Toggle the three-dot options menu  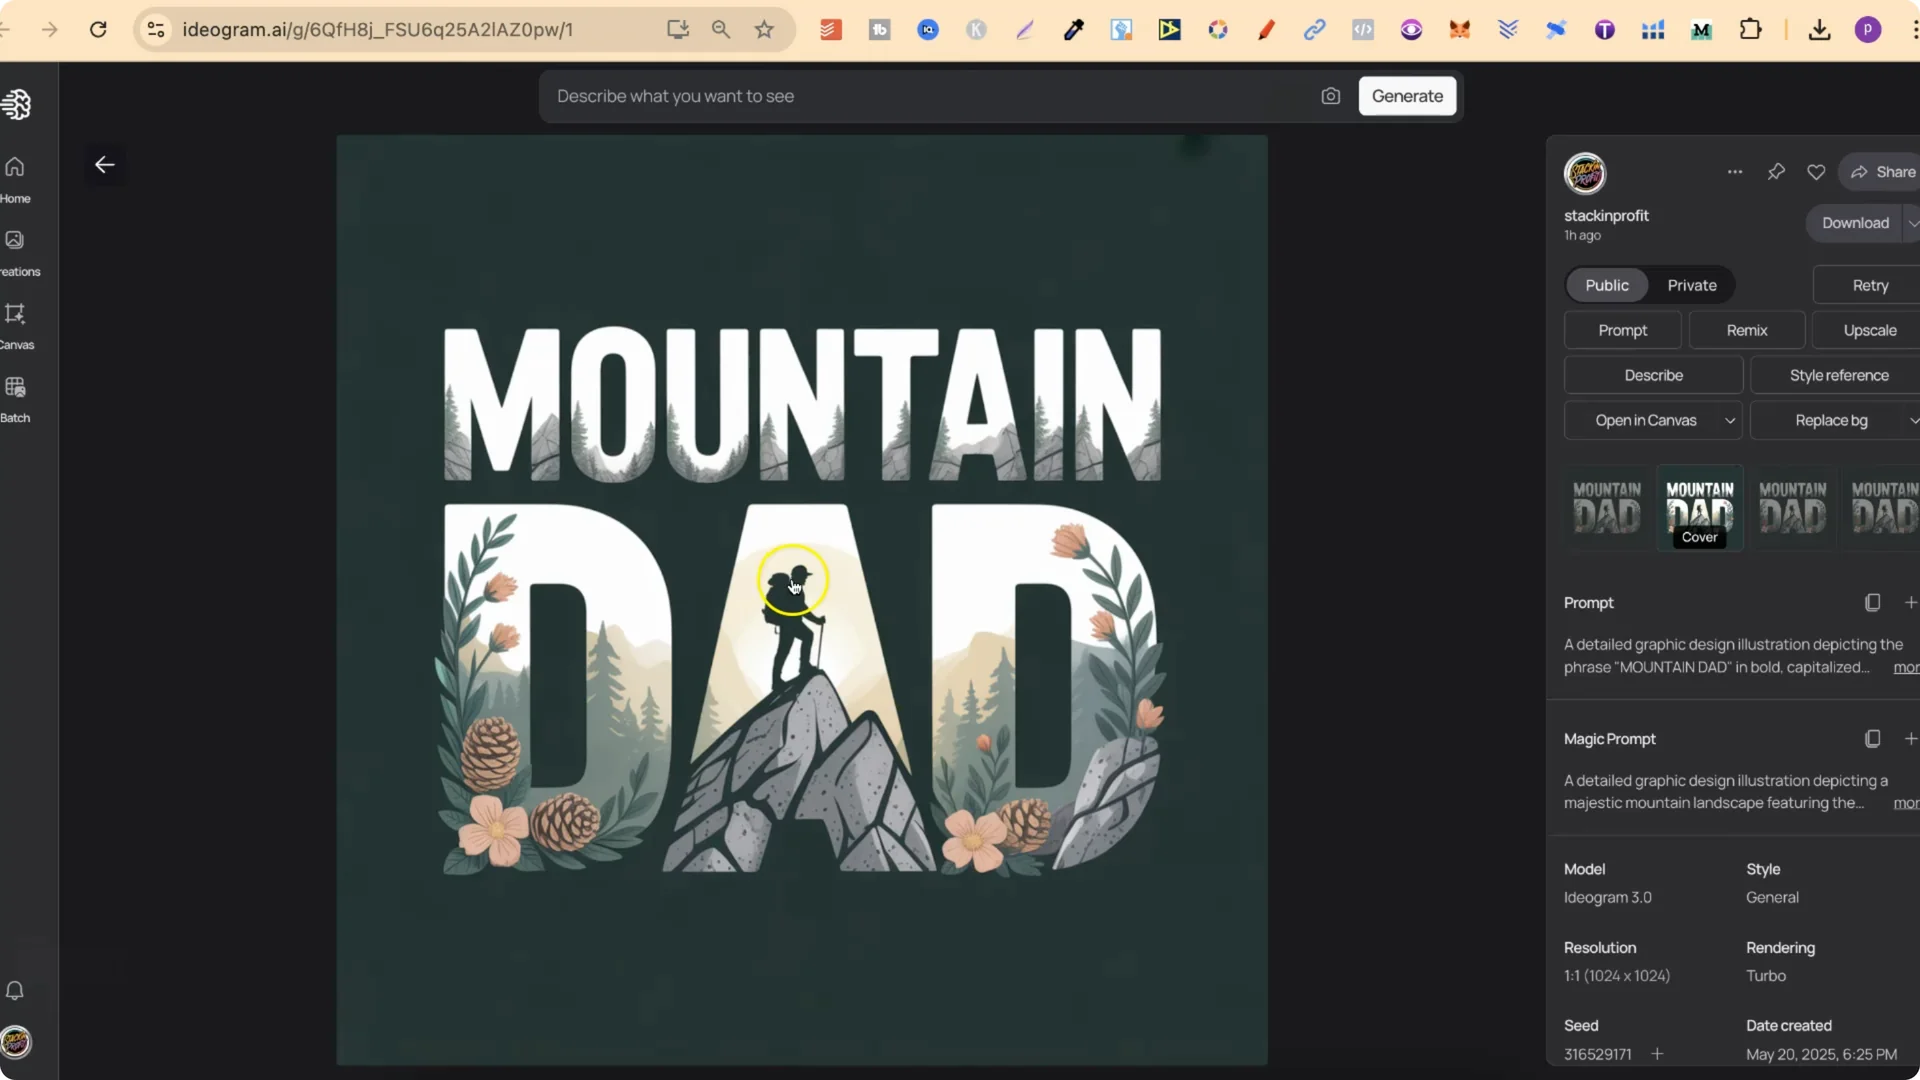click(x=1735, y=171)
